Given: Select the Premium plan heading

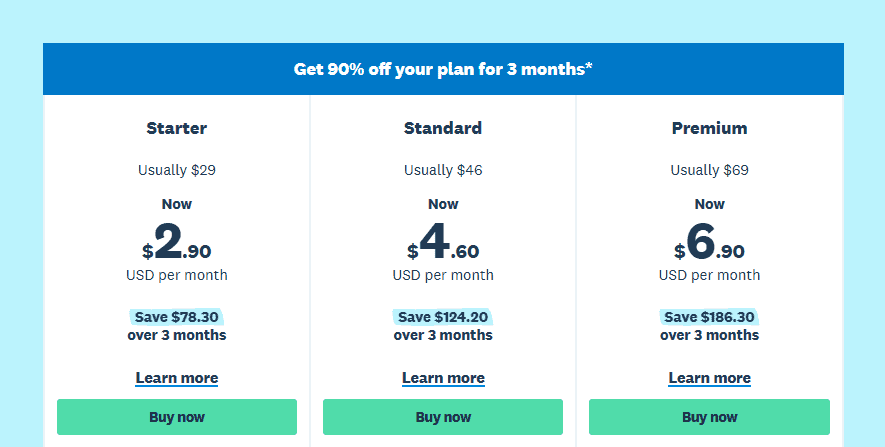Looking at the screenshot, I should (x=709, y=128).
